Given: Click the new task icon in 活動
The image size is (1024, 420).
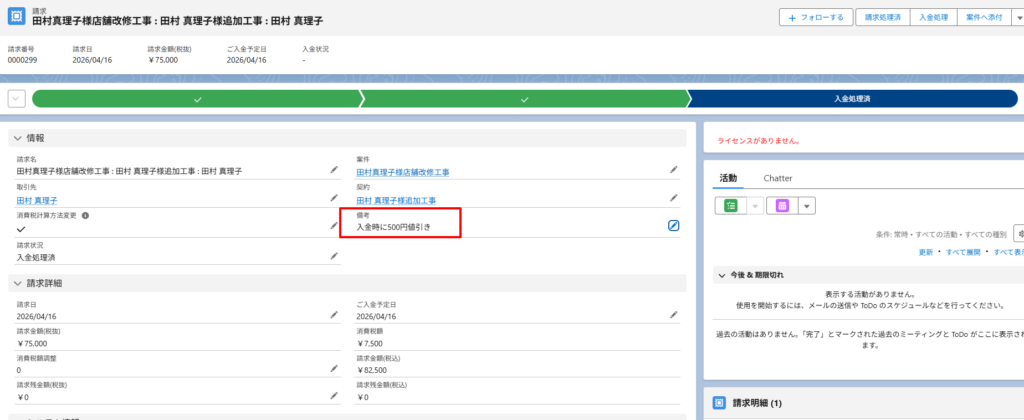Looking at the screenshot, I should pos(730,205).
